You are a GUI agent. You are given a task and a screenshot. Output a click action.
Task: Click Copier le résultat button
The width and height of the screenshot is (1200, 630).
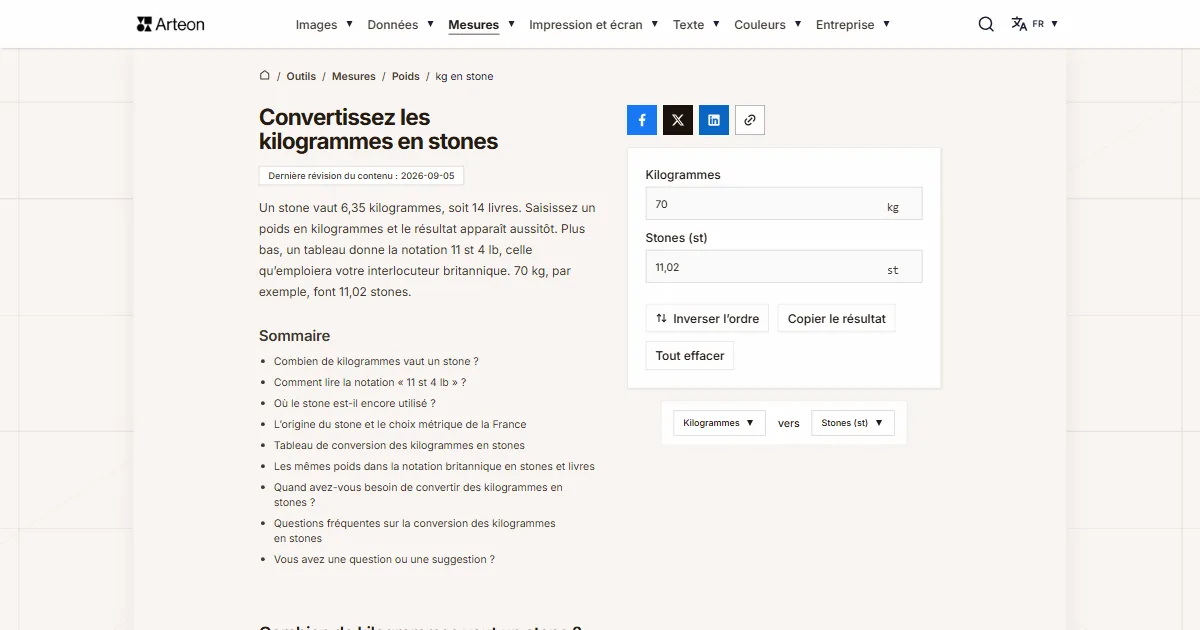[x=836, y=319]
